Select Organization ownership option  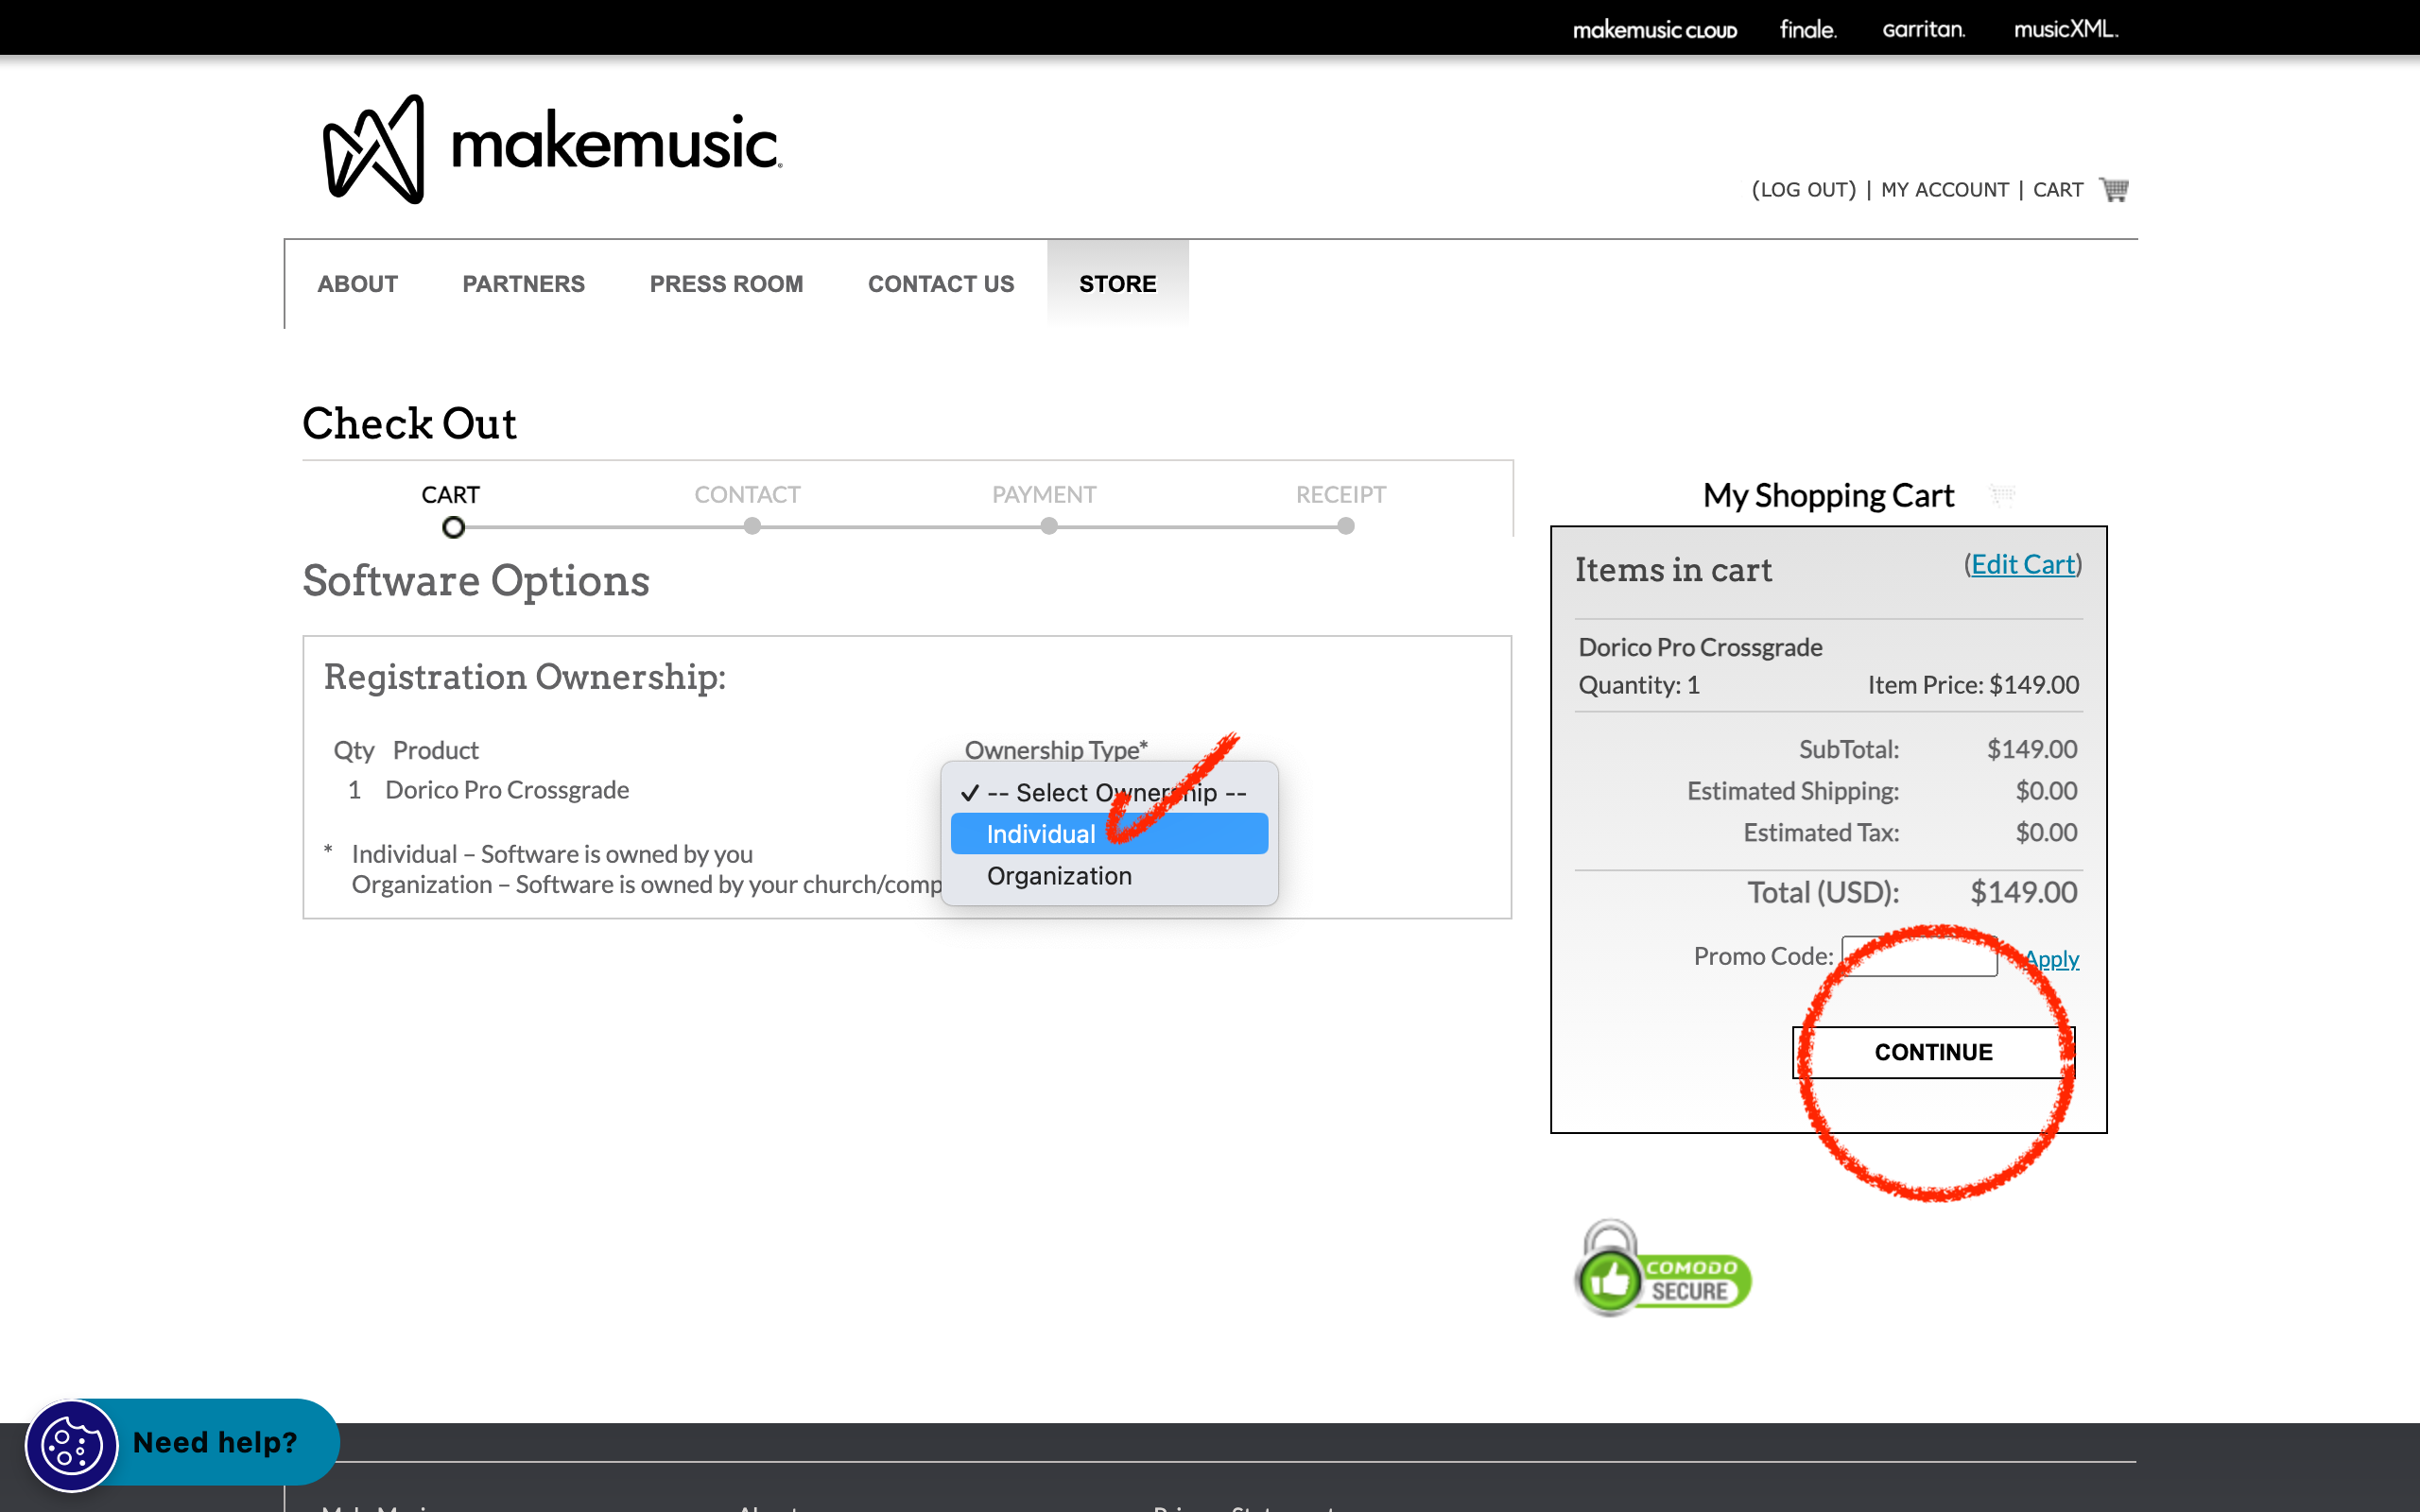pos(1059,876)
